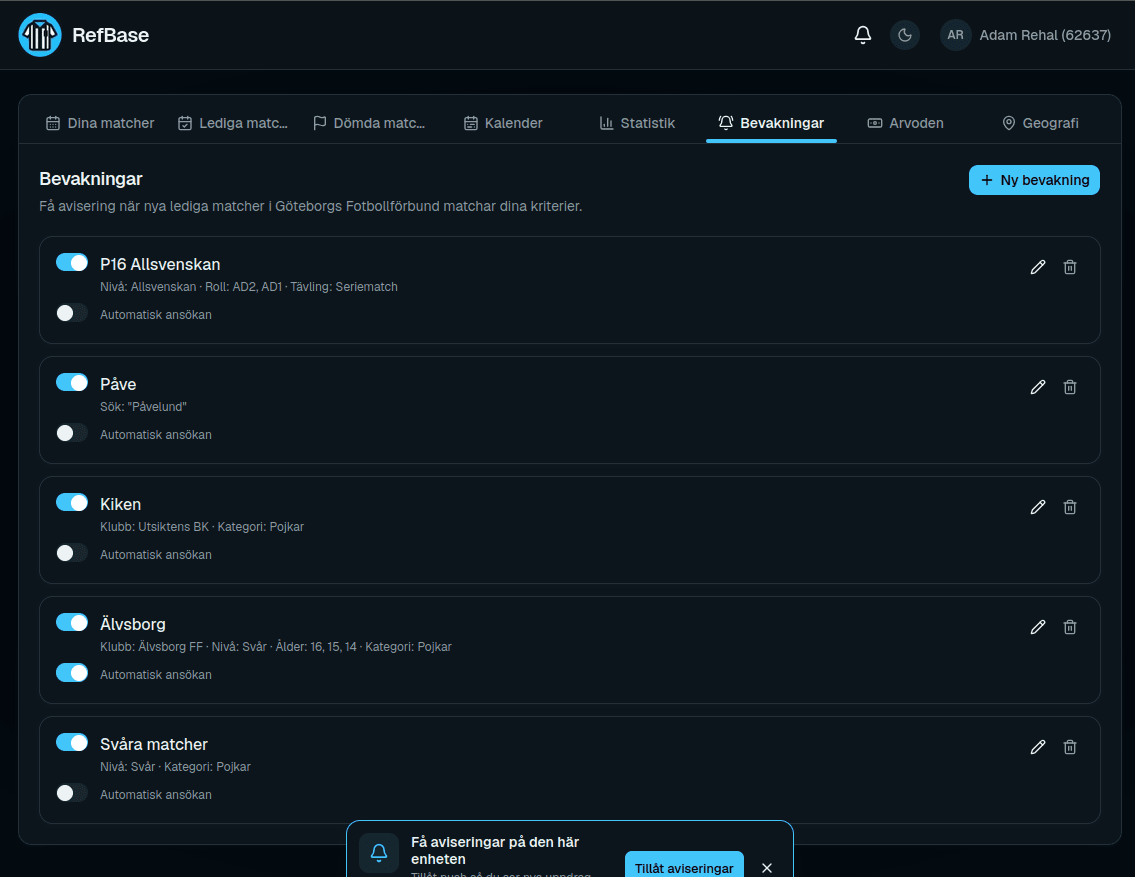Go to the Geografi tab
Image resolution: width=1135 pixels, height=877 pixels.
click(x=1040, y=123)
